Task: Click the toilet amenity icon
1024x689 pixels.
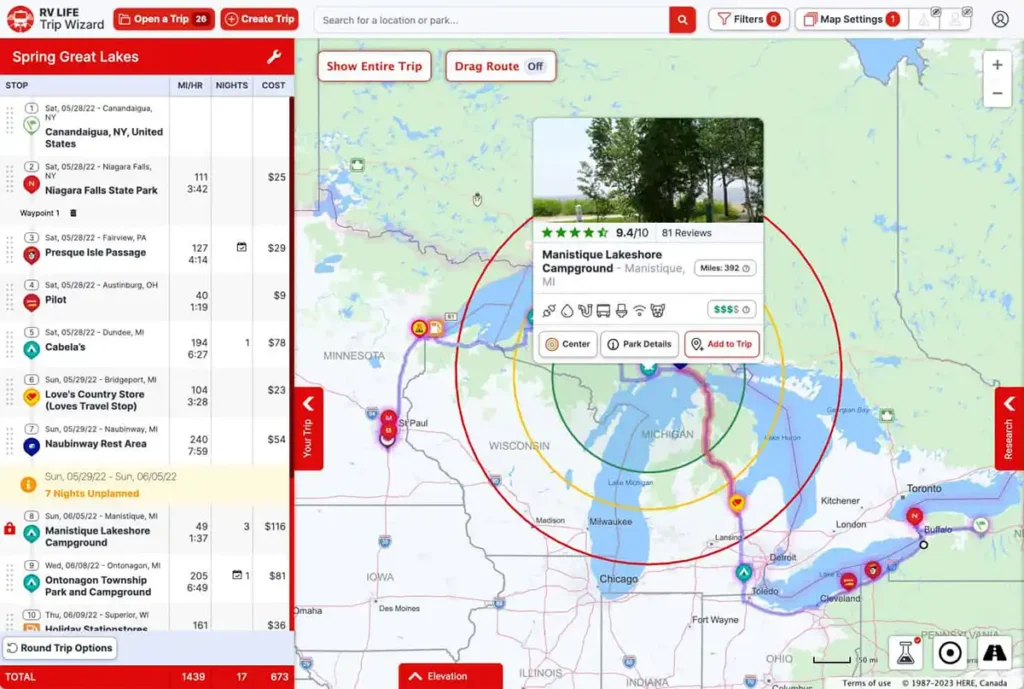Action: point(621,310)
